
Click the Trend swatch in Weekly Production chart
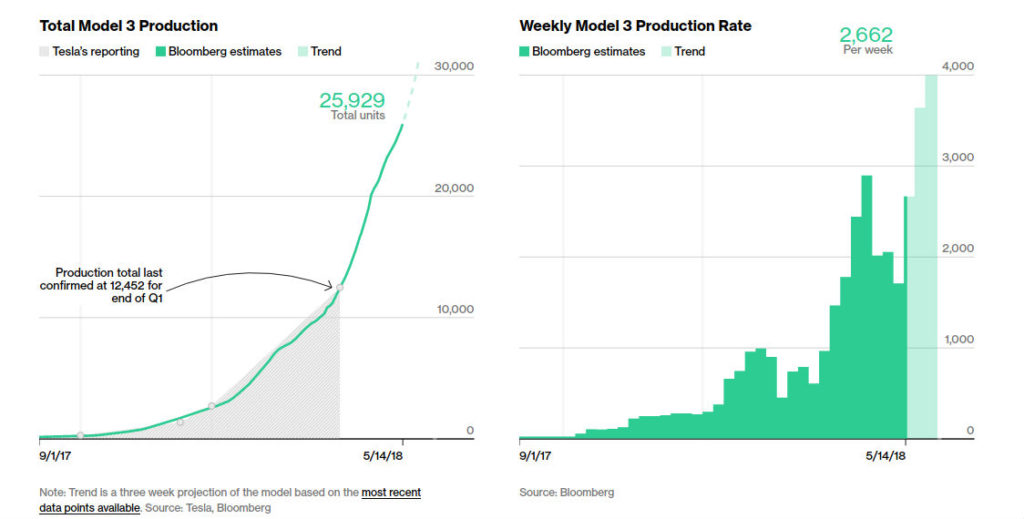point(667,52)
